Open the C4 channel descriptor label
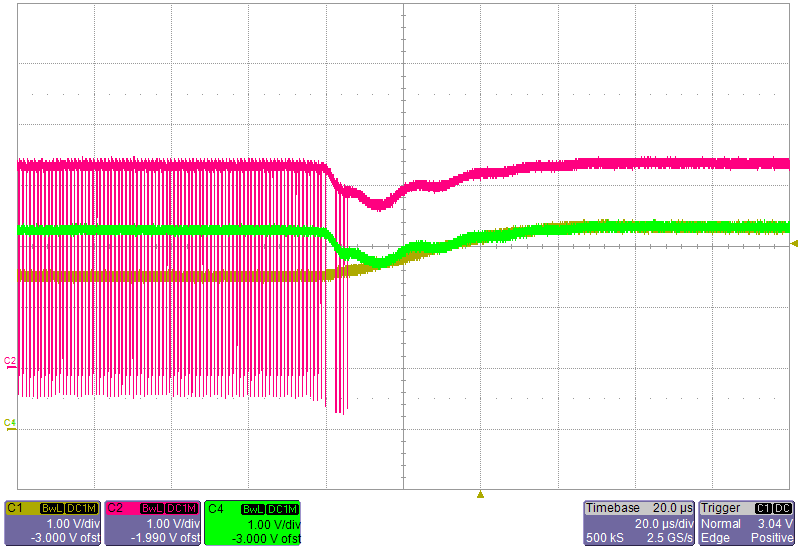This screenshot has width=800, height=547. [x=216, y=509]
